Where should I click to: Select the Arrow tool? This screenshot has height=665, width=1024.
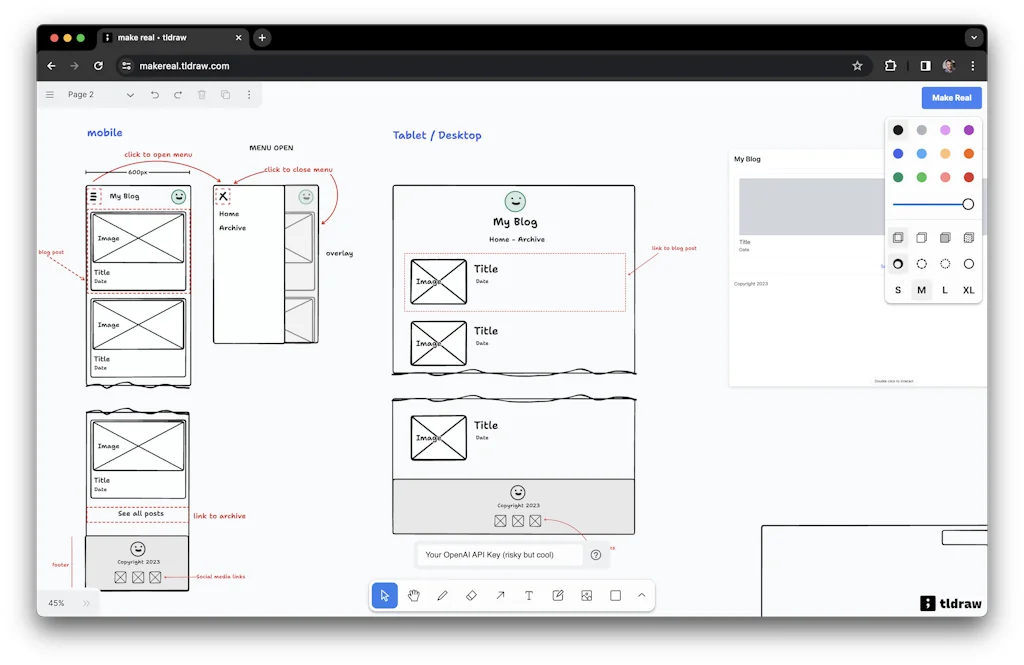500,595
